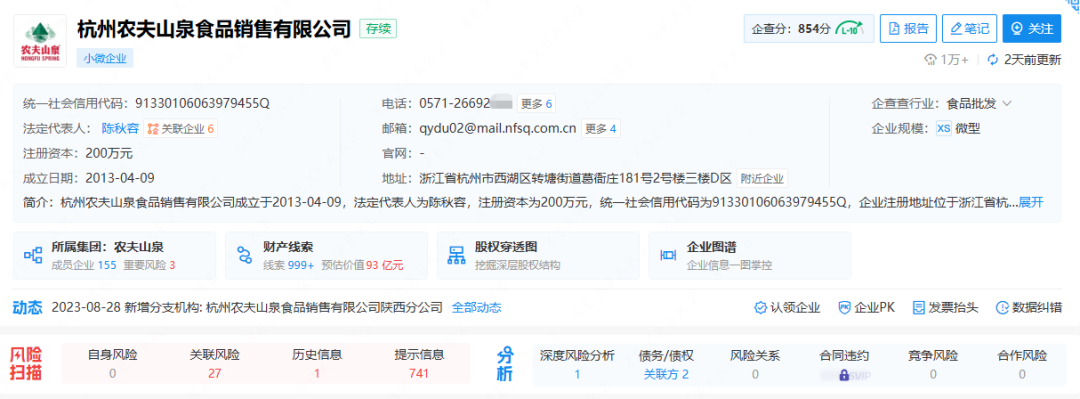Click the L-10 rating gauge icon
The width and height of the screenshot is (1080, 399).
coord(849,29)
